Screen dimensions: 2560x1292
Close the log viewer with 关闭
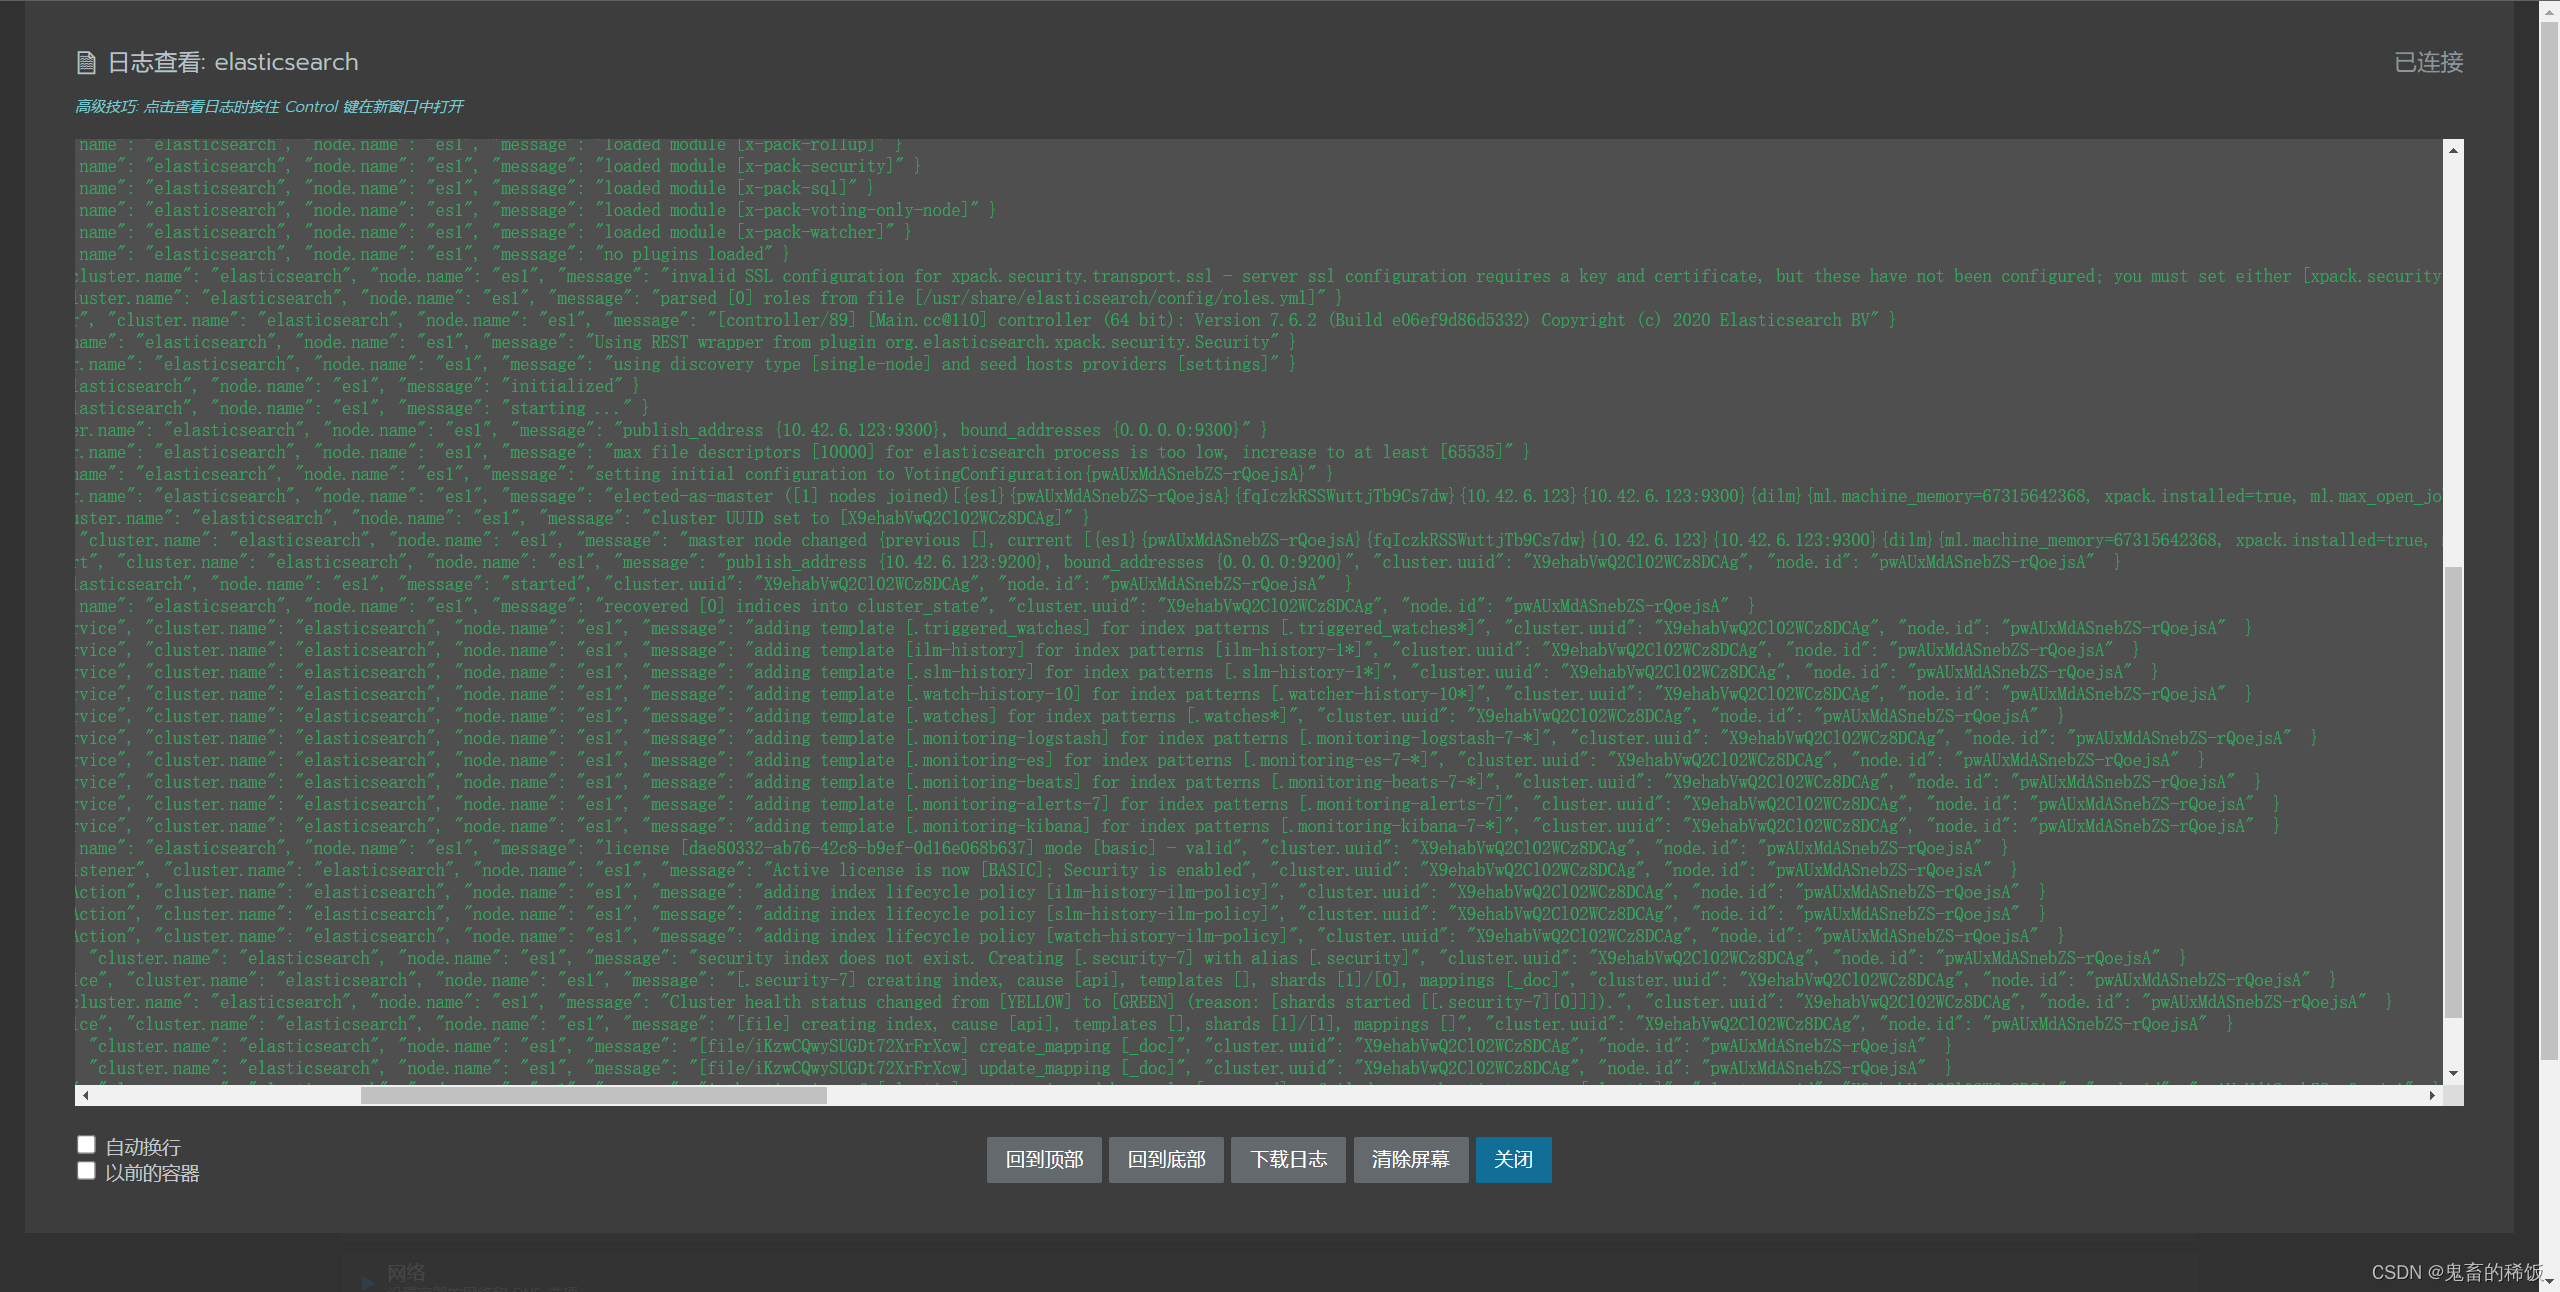1513,1160
